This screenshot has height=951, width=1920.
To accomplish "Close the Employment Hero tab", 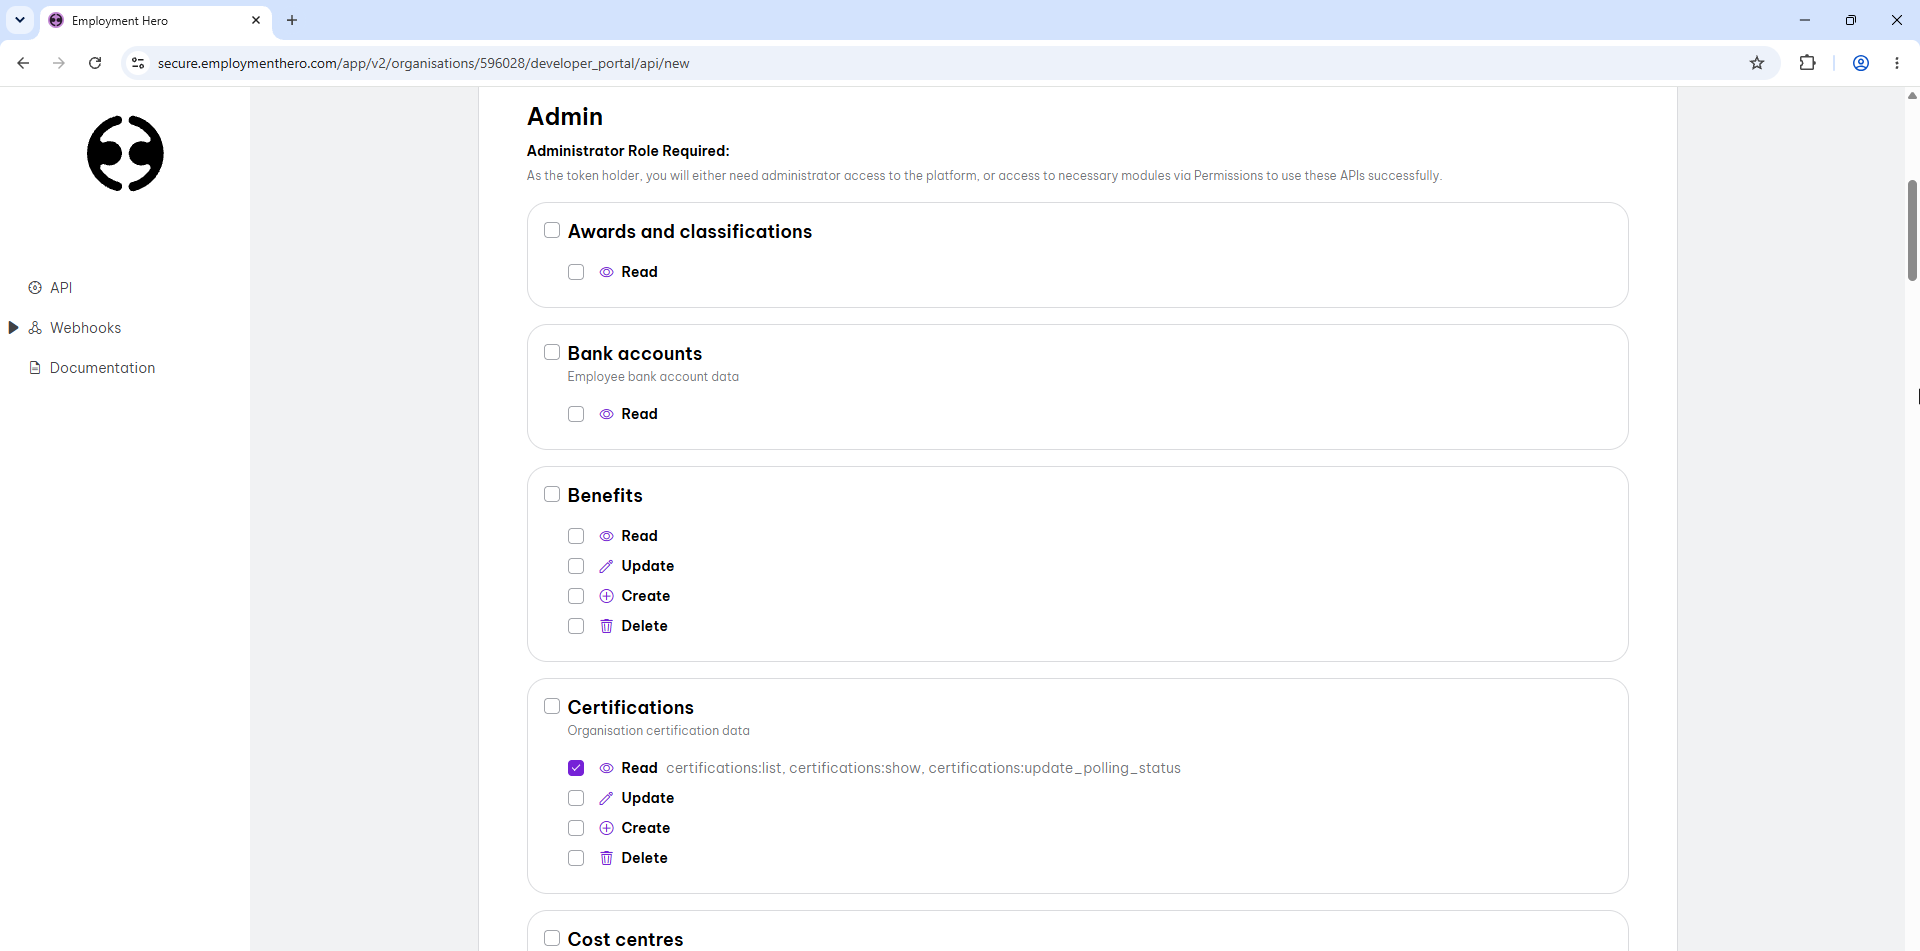I will pos(256,20).
